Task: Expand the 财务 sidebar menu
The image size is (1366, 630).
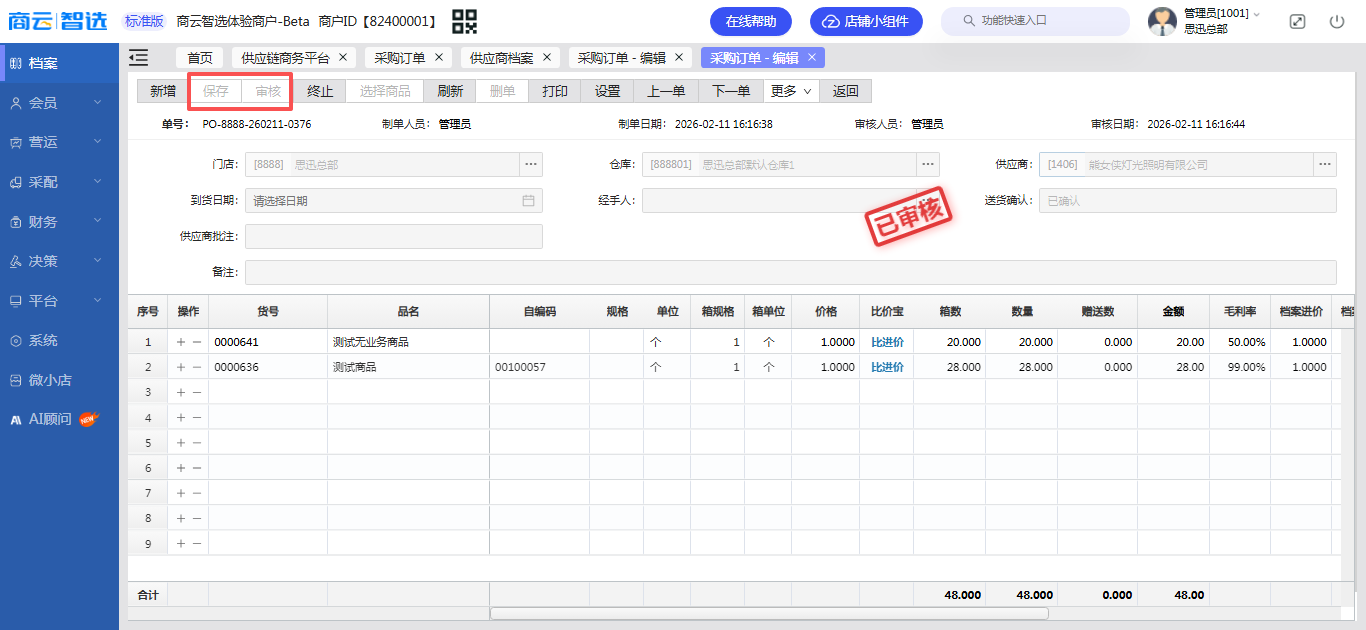Action: [59, 222]
